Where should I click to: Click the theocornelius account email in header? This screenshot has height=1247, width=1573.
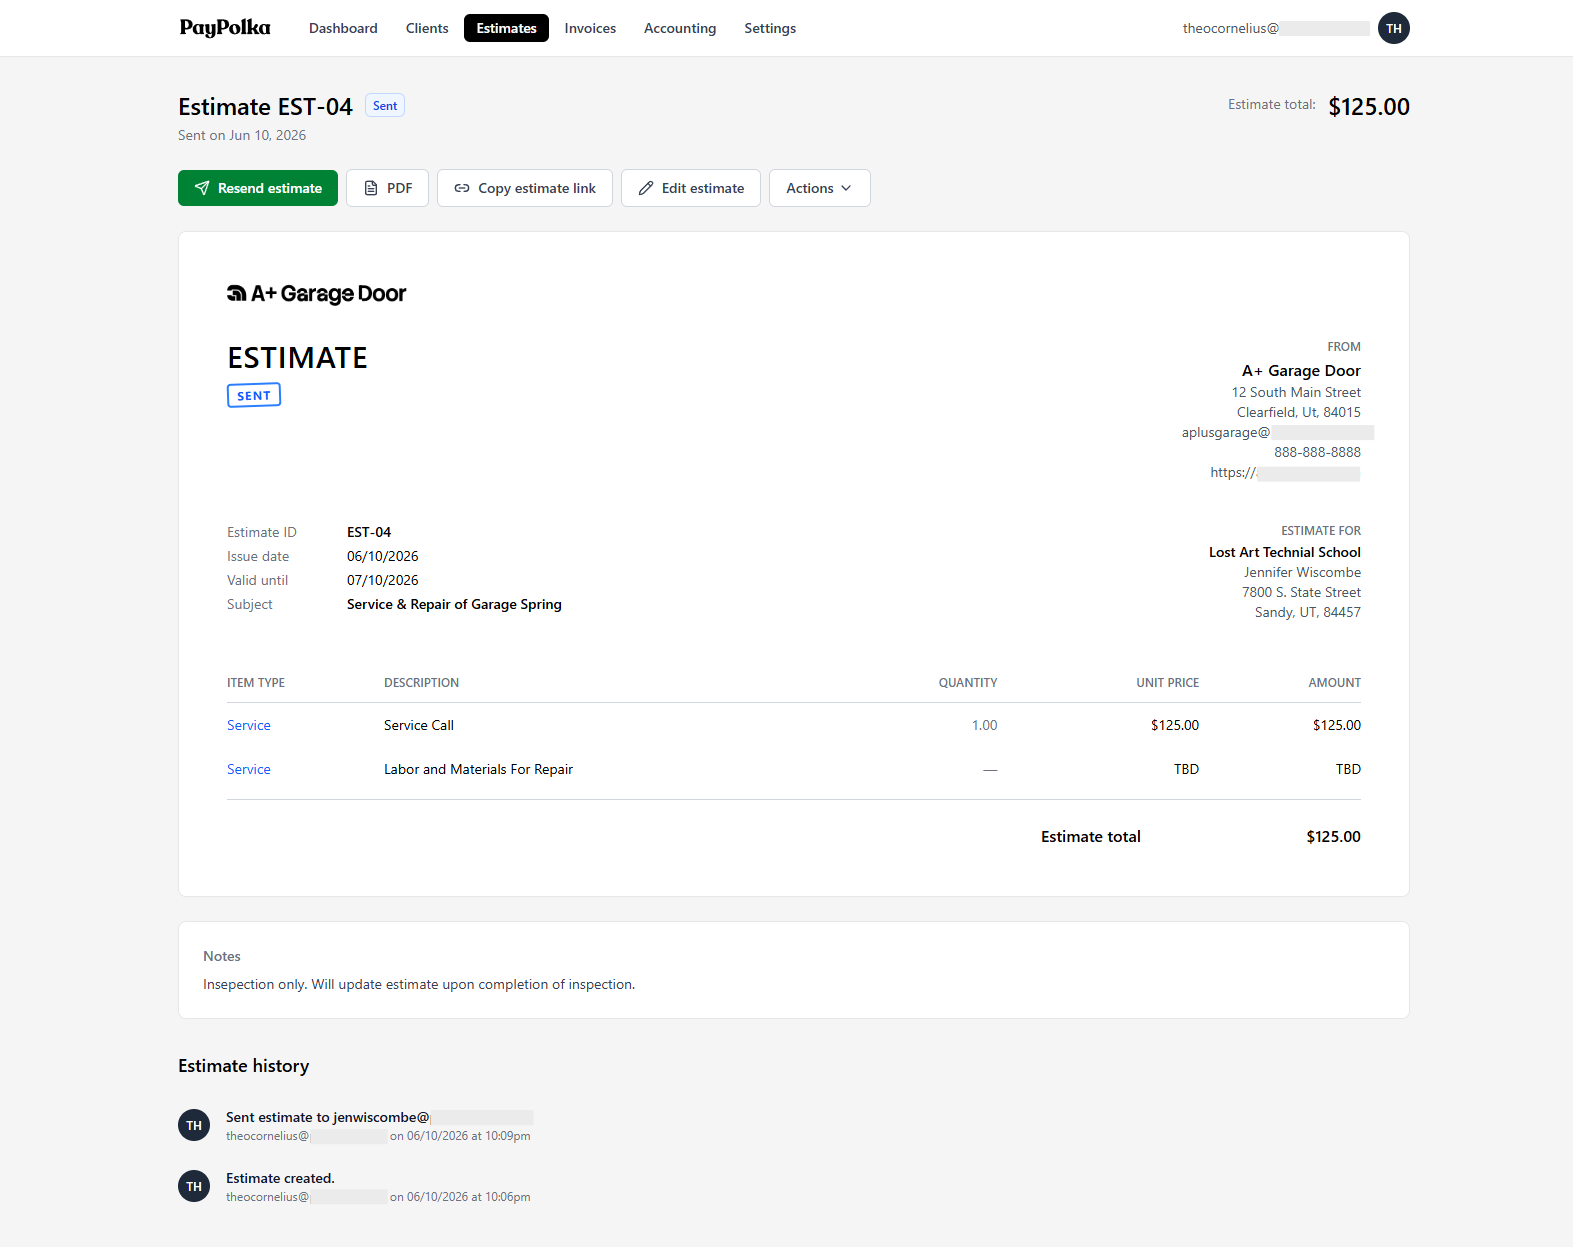click(x=1275, y=28)
